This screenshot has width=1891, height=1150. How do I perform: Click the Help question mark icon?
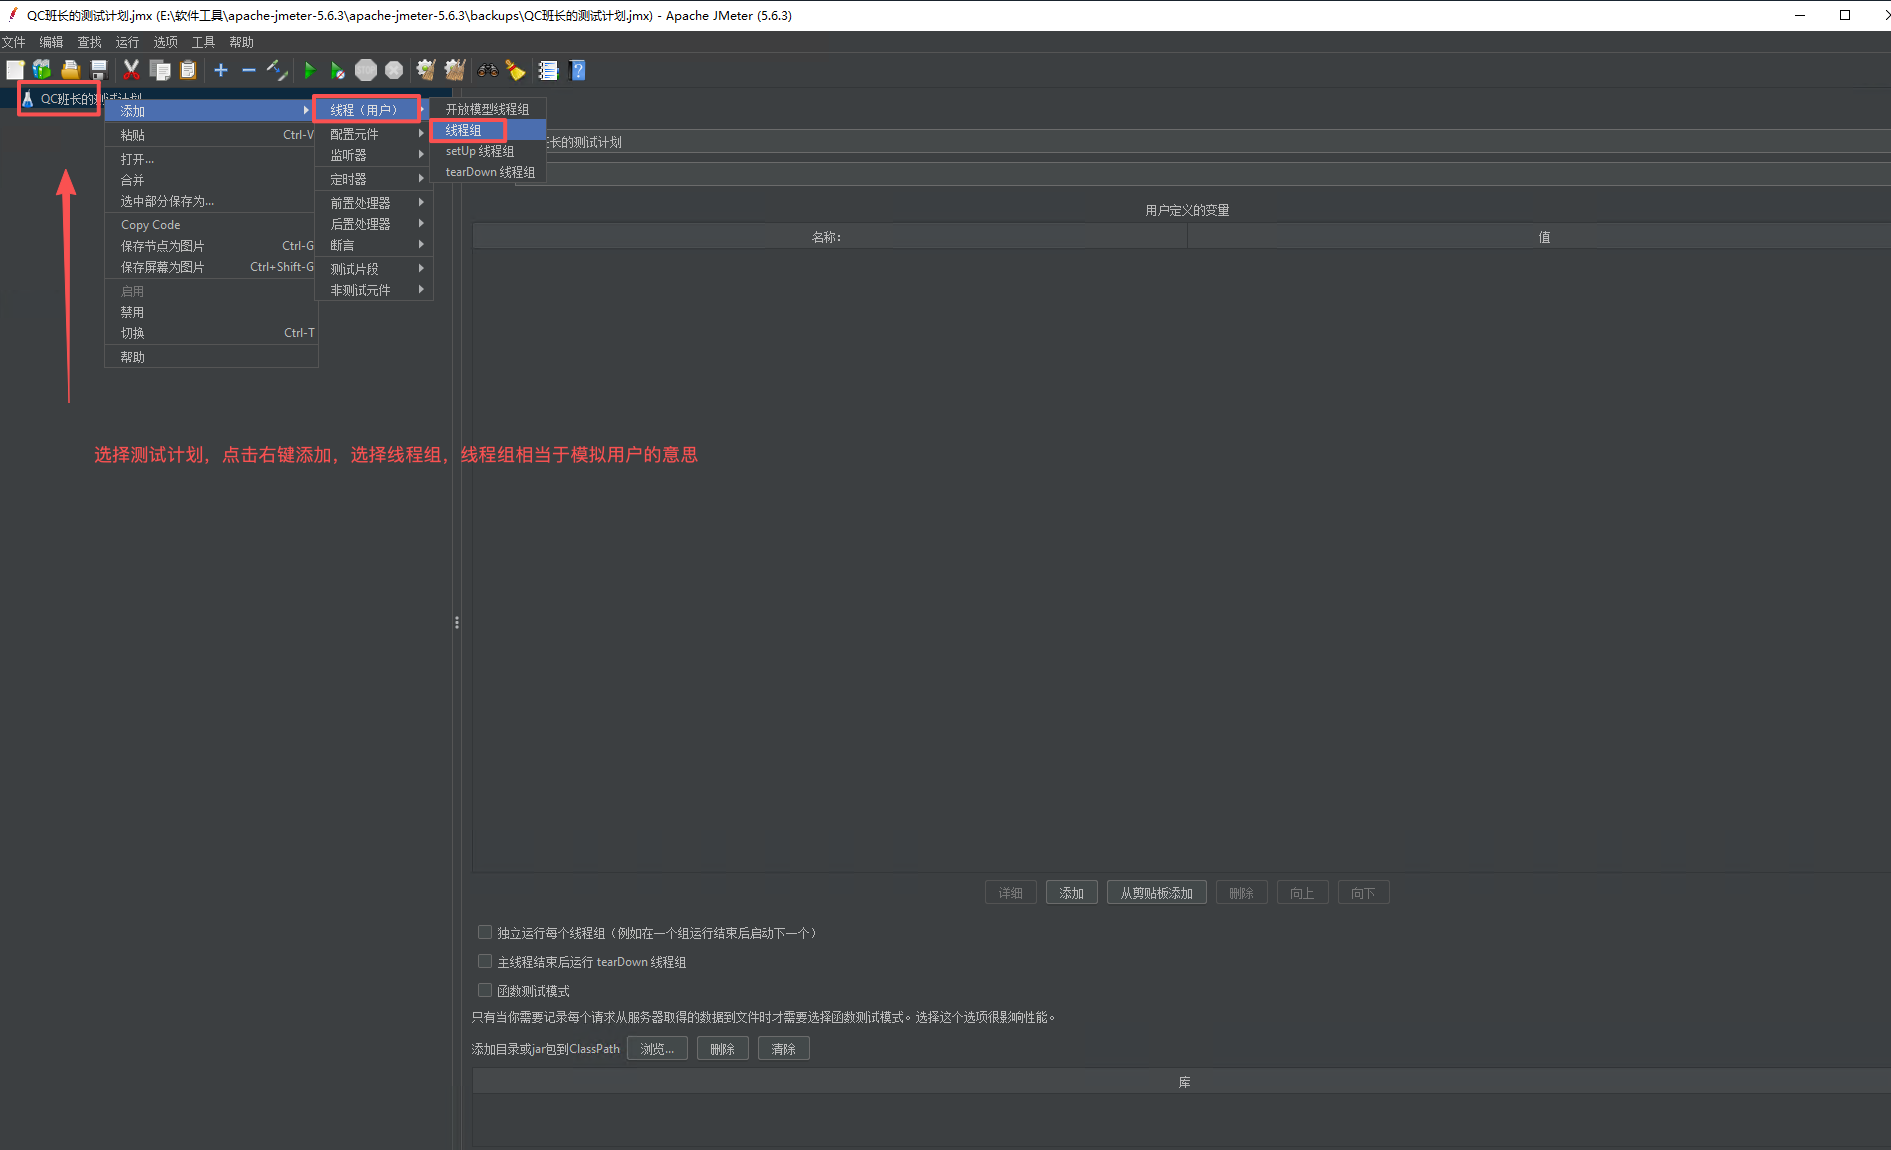[577, 70]
